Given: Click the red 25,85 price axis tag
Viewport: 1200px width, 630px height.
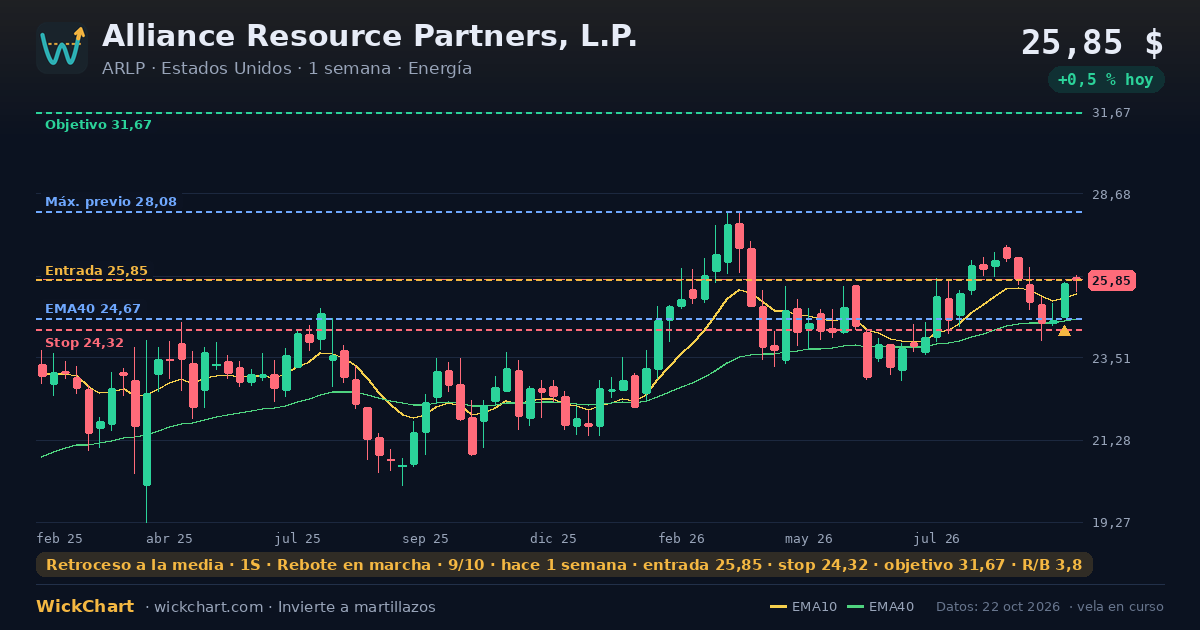Looking at the screenshot, I should pos(1111,281).
